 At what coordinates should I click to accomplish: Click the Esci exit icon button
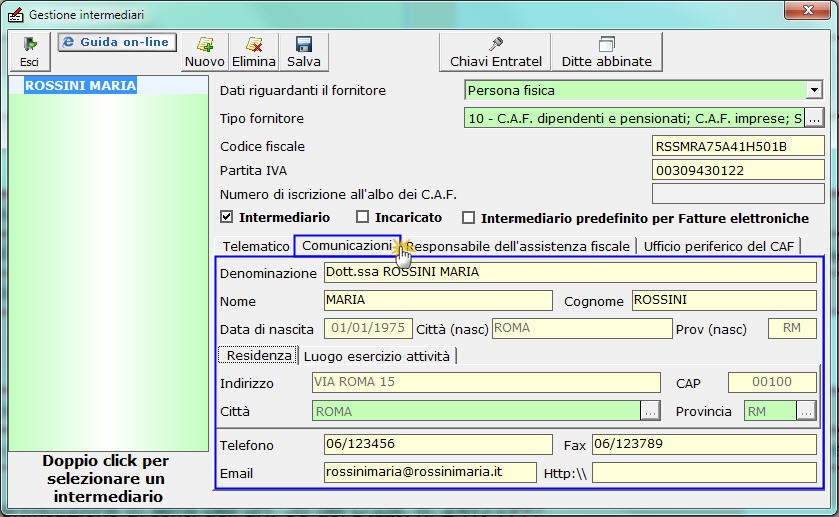pyautogui.click(x=29, y=52)
